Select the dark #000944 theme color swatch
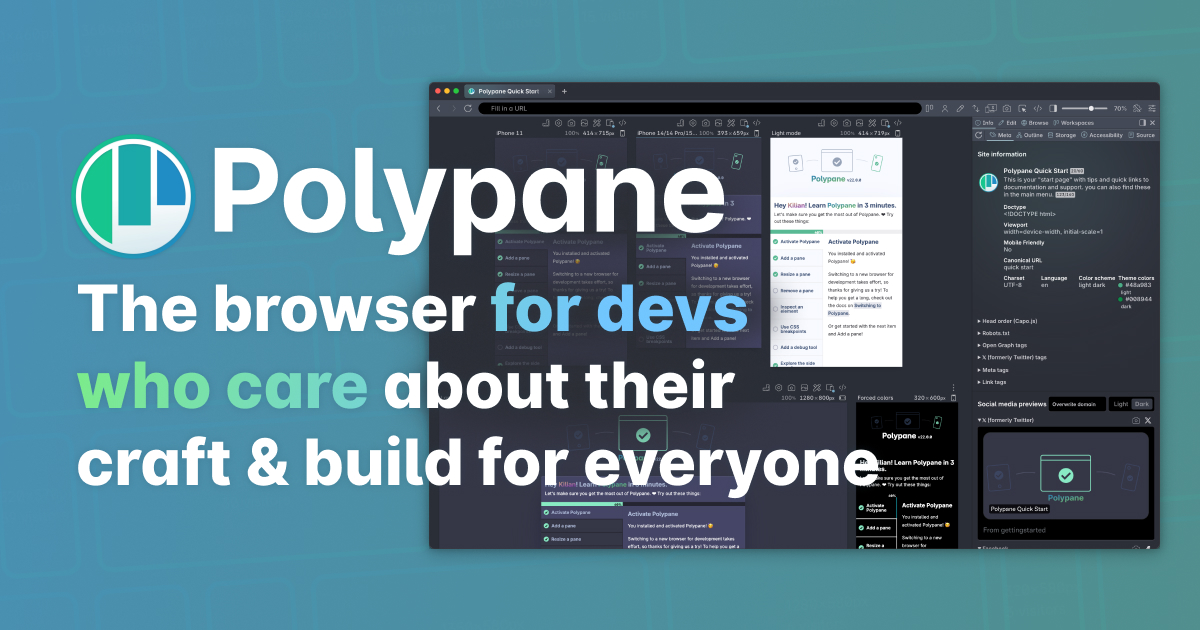The height and width of the screenshot is (630, 1200). pos(1120,298)
